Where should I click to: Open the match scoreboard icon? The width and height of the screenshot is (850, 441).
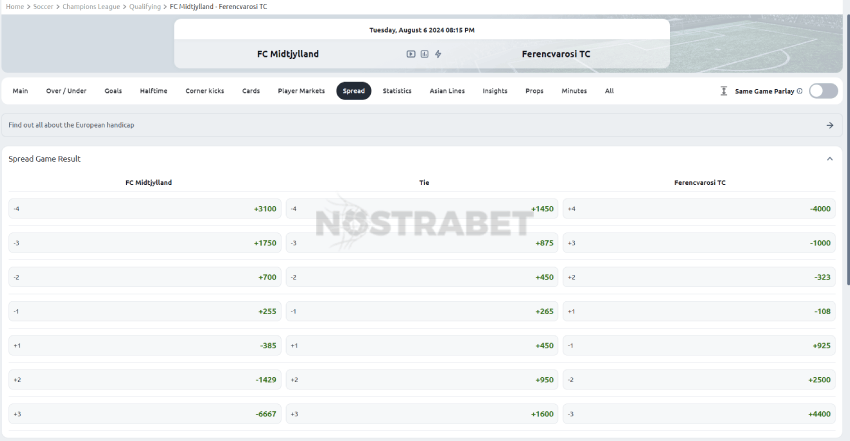[424, 54]
